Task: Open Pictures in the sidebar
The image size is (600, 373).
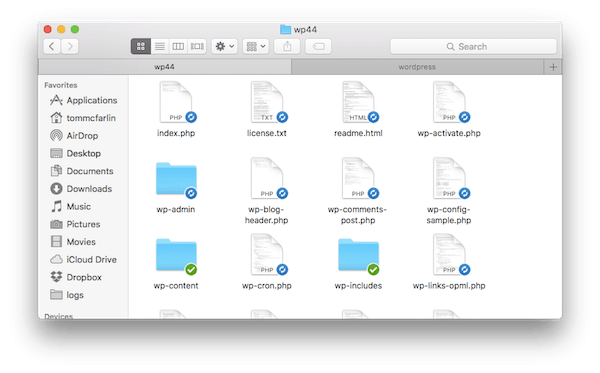Action: (x=75, y=224)
